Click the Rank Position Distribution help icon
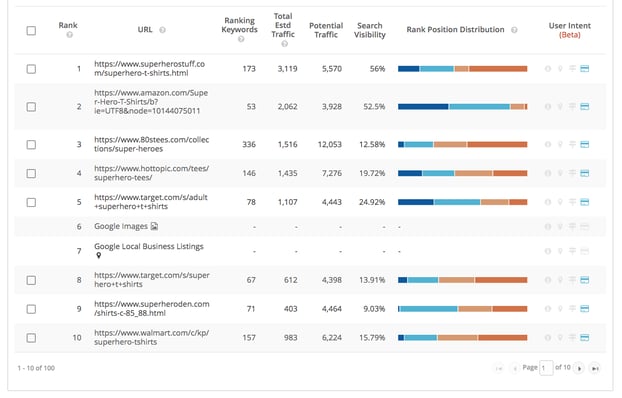 click(514, 30)
